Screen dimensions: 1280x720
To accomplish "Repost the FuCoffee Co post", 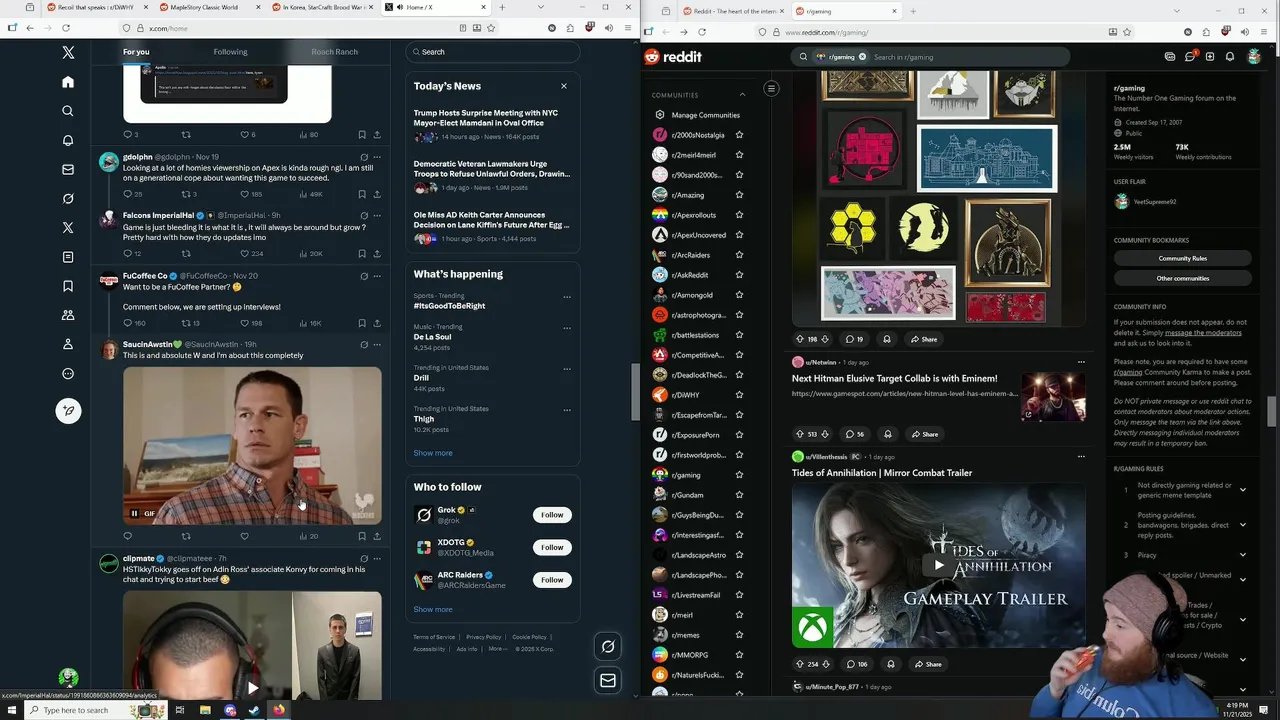I will point(185,323).
